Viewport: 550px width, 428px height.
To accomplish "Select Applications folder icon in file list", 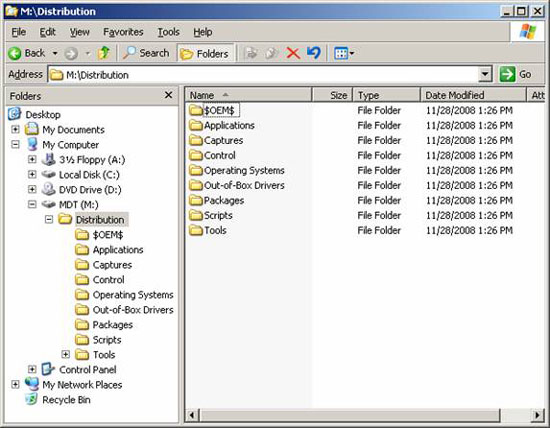I will (x=196, y=125).
